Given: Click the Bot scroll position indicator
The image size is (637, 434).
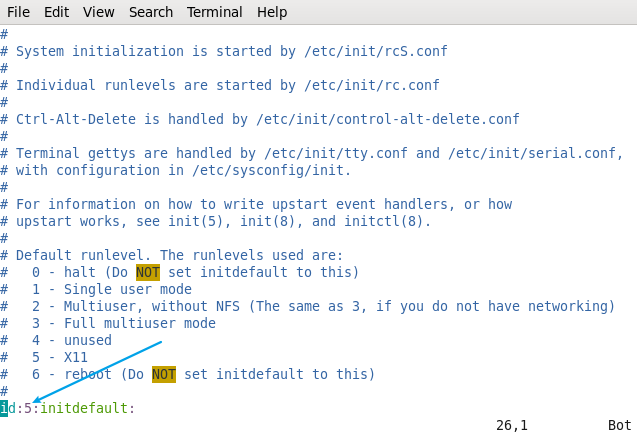Looking at the screenshot, I should pyautogui.click(x=620, y=425).
